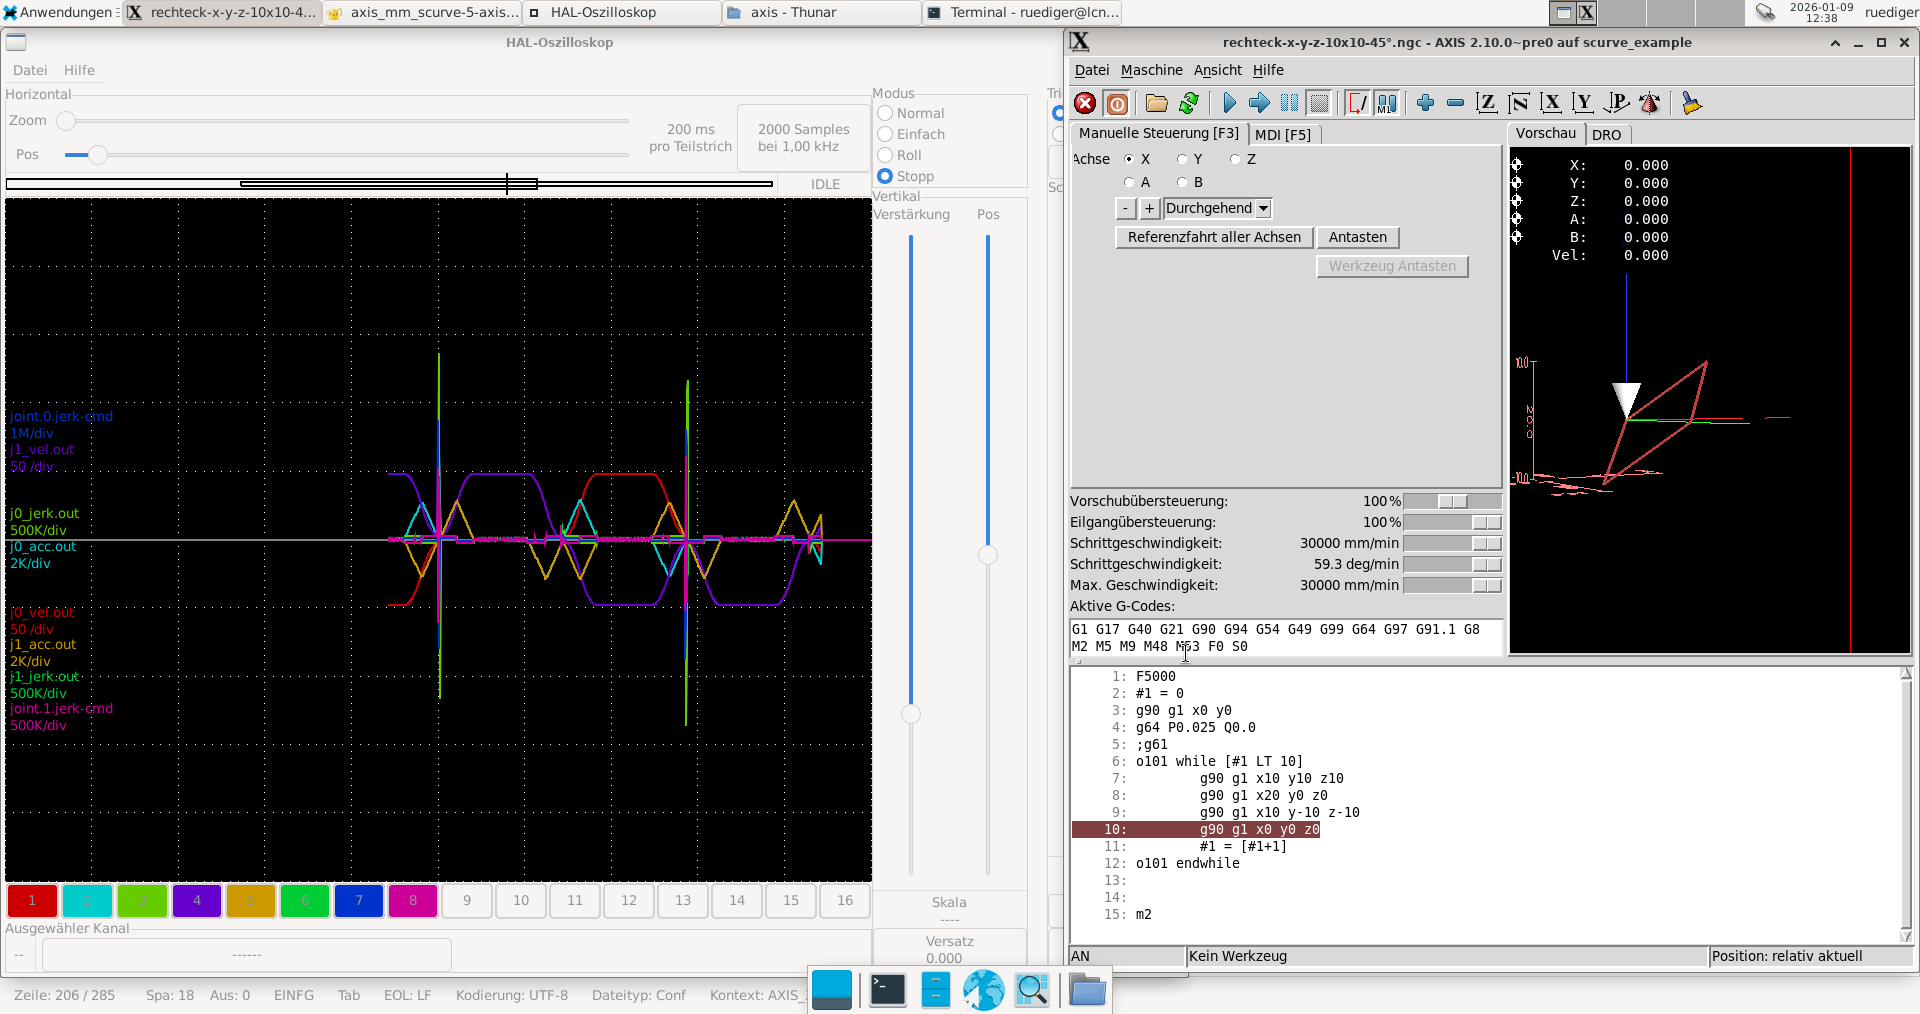Toggle the machine power icon
Viewport: 1920px width, 1014px height.
click(x=1117, y=103)
